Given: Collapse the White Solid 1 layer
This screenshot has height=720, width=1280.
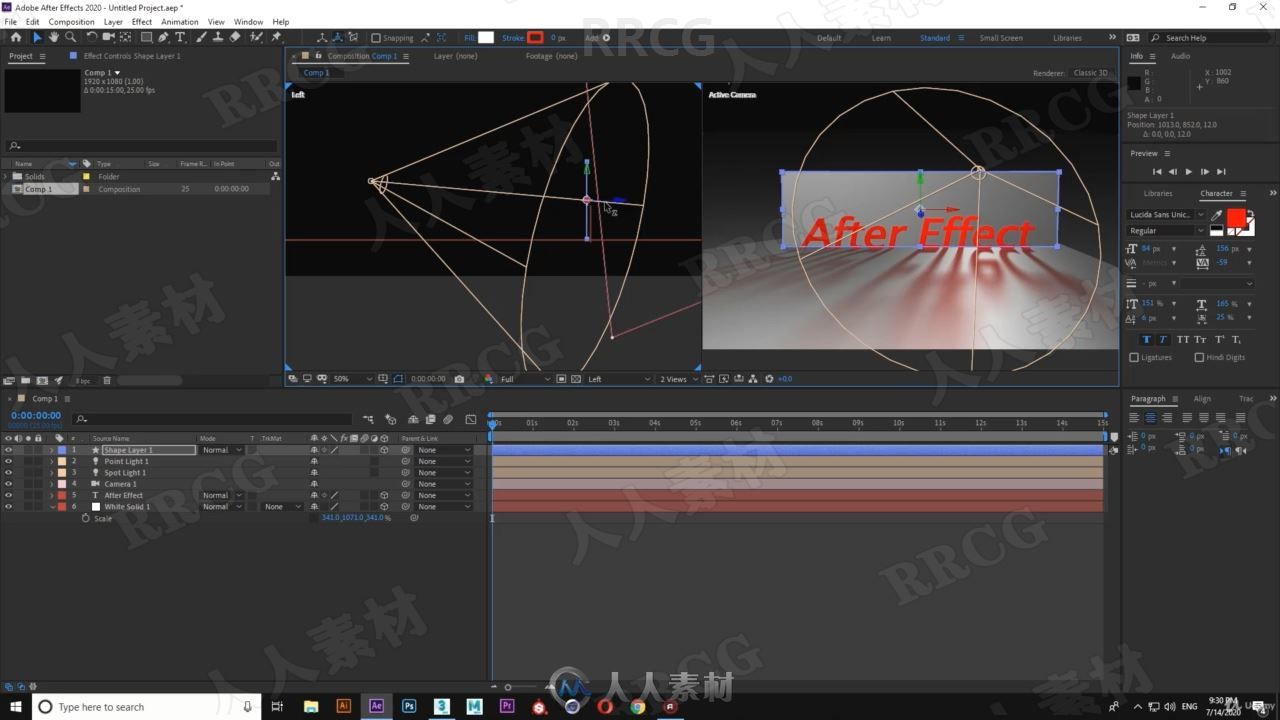Looking at the screenshot, I should (51, 507).
